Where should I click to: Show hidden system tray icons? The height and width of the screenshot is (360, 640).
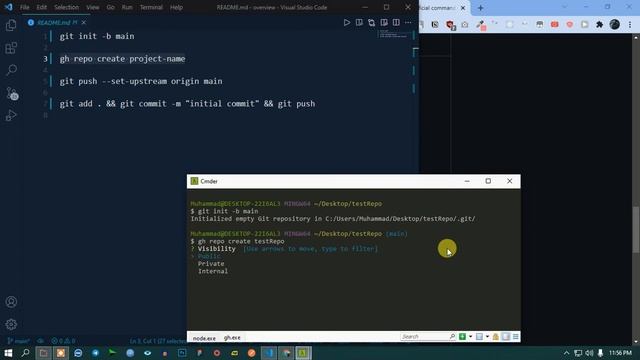(566, 353)
